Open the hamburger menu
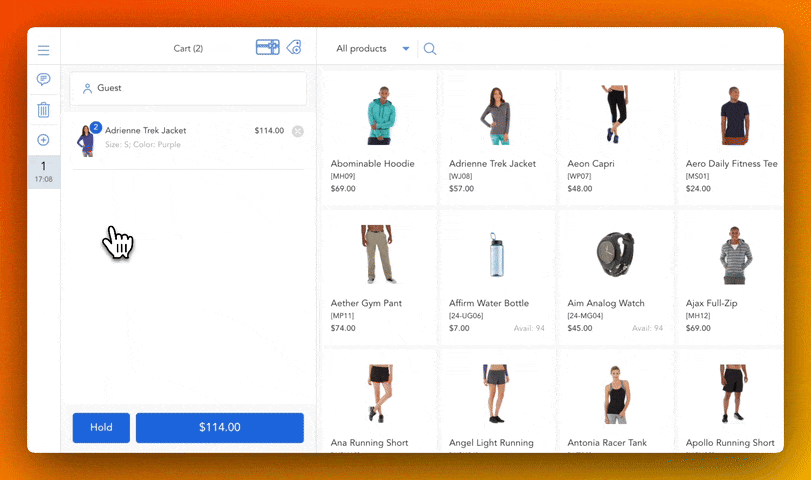The width and height of the screenshot is (811, 480). [44, 50]
